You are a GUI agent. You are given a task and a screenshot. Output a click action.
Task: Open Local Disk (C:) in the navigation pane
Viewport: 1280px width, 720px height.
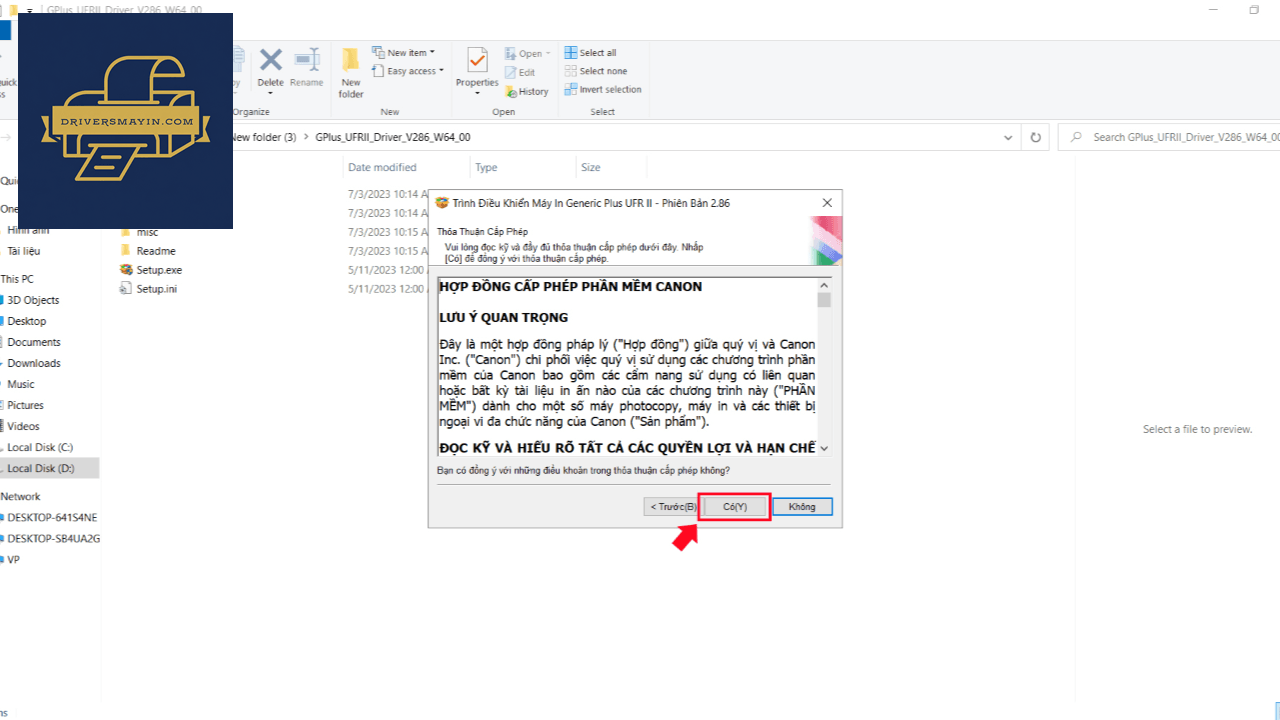click(x=40, y=447)
